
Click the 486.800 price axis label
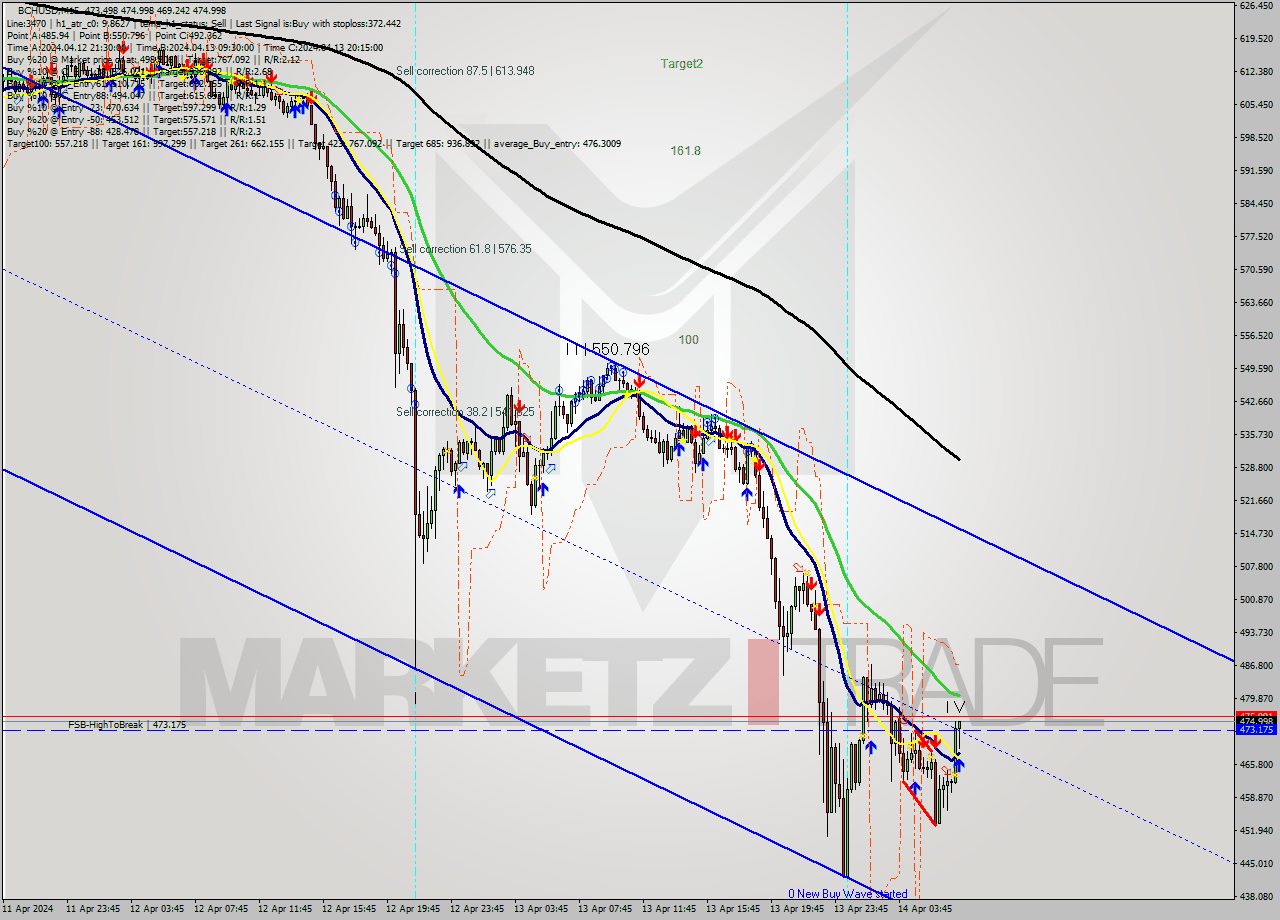click(1256, 666)
